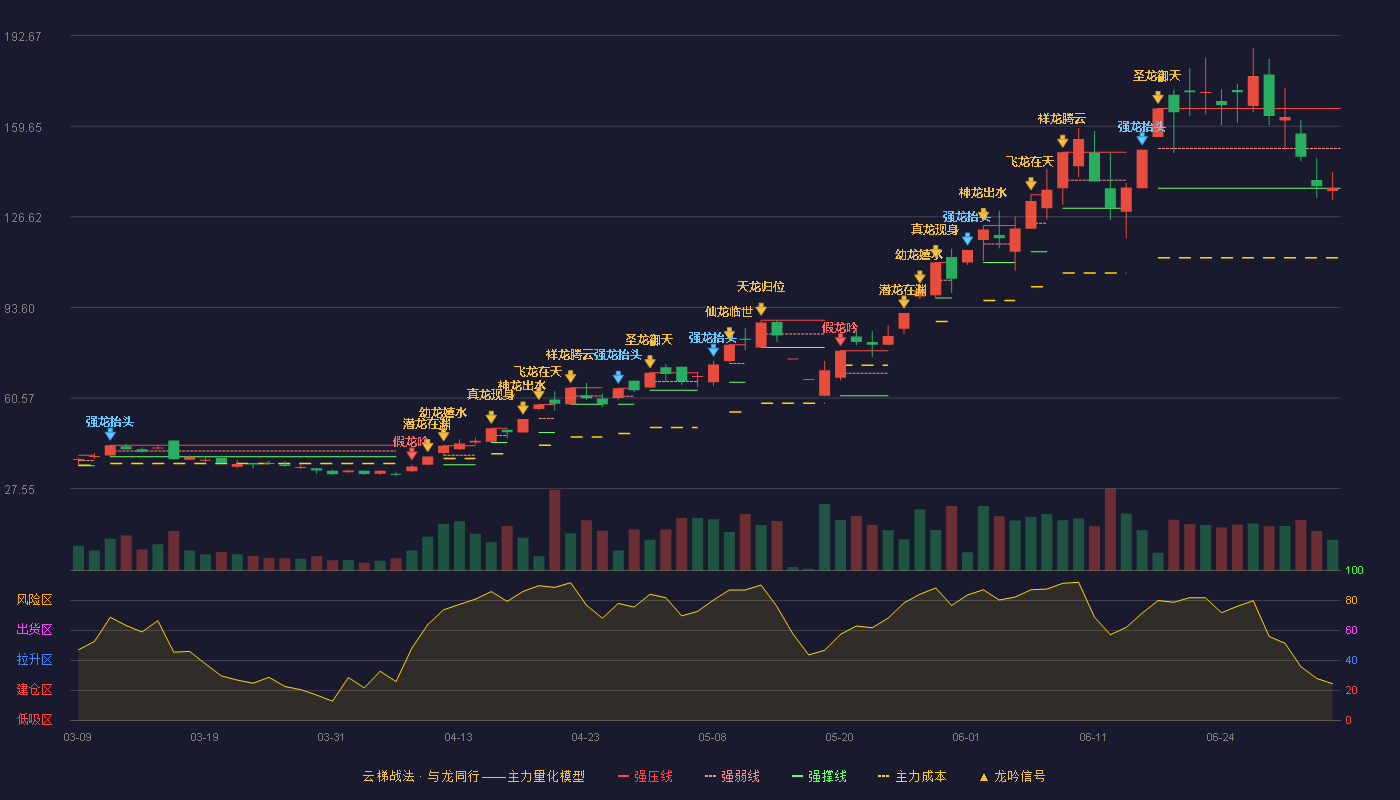Toggle the 主力成本 legend series

tap(912, 776)
